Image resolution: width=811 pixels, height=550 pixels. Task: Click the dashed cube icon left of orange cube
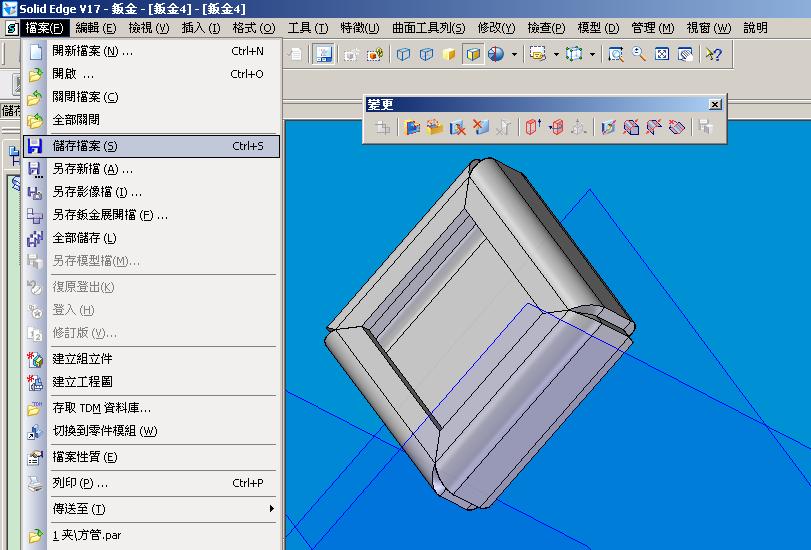(351, 54)
